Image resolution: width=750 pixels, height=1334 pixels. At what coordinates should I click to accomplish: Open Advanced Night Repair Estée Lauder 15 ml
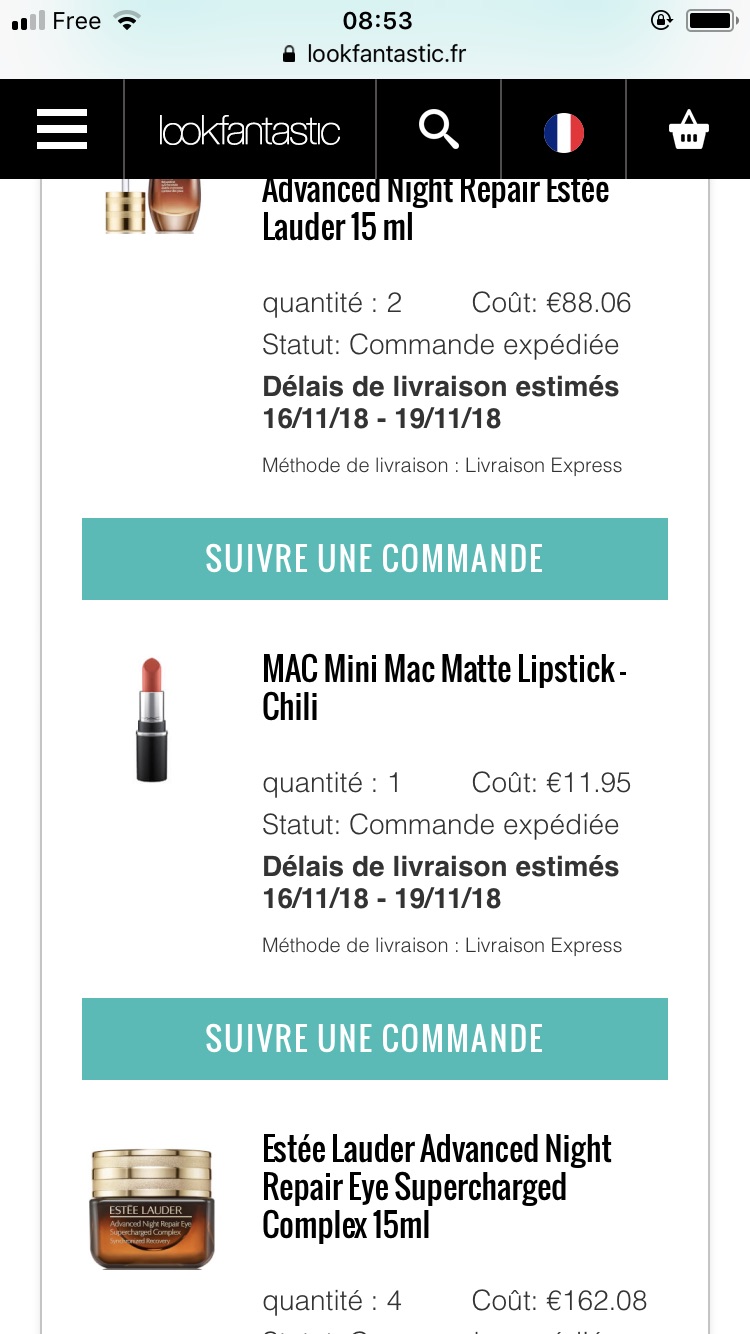tap(436, 209)
